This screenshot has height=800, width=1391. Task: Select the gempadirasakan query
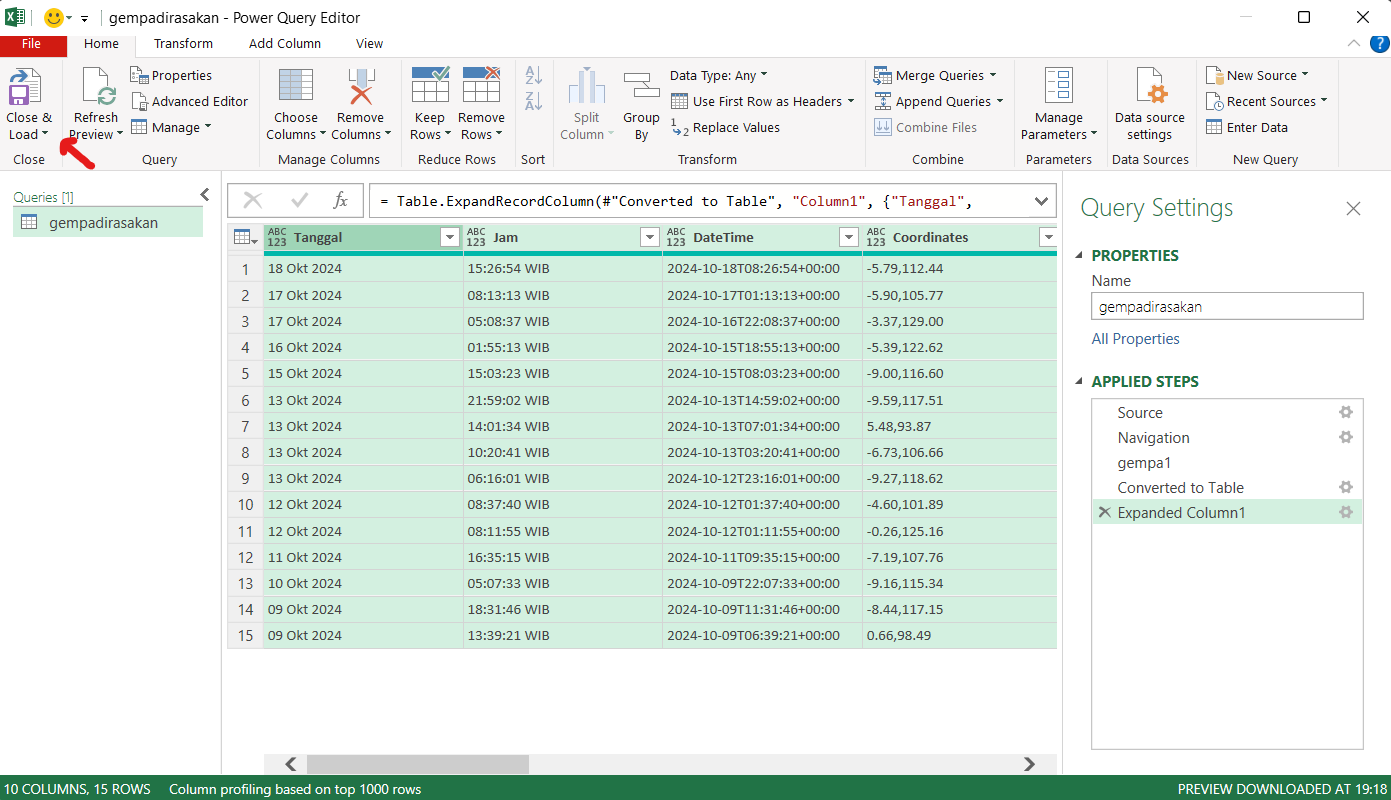coord(108,223)
